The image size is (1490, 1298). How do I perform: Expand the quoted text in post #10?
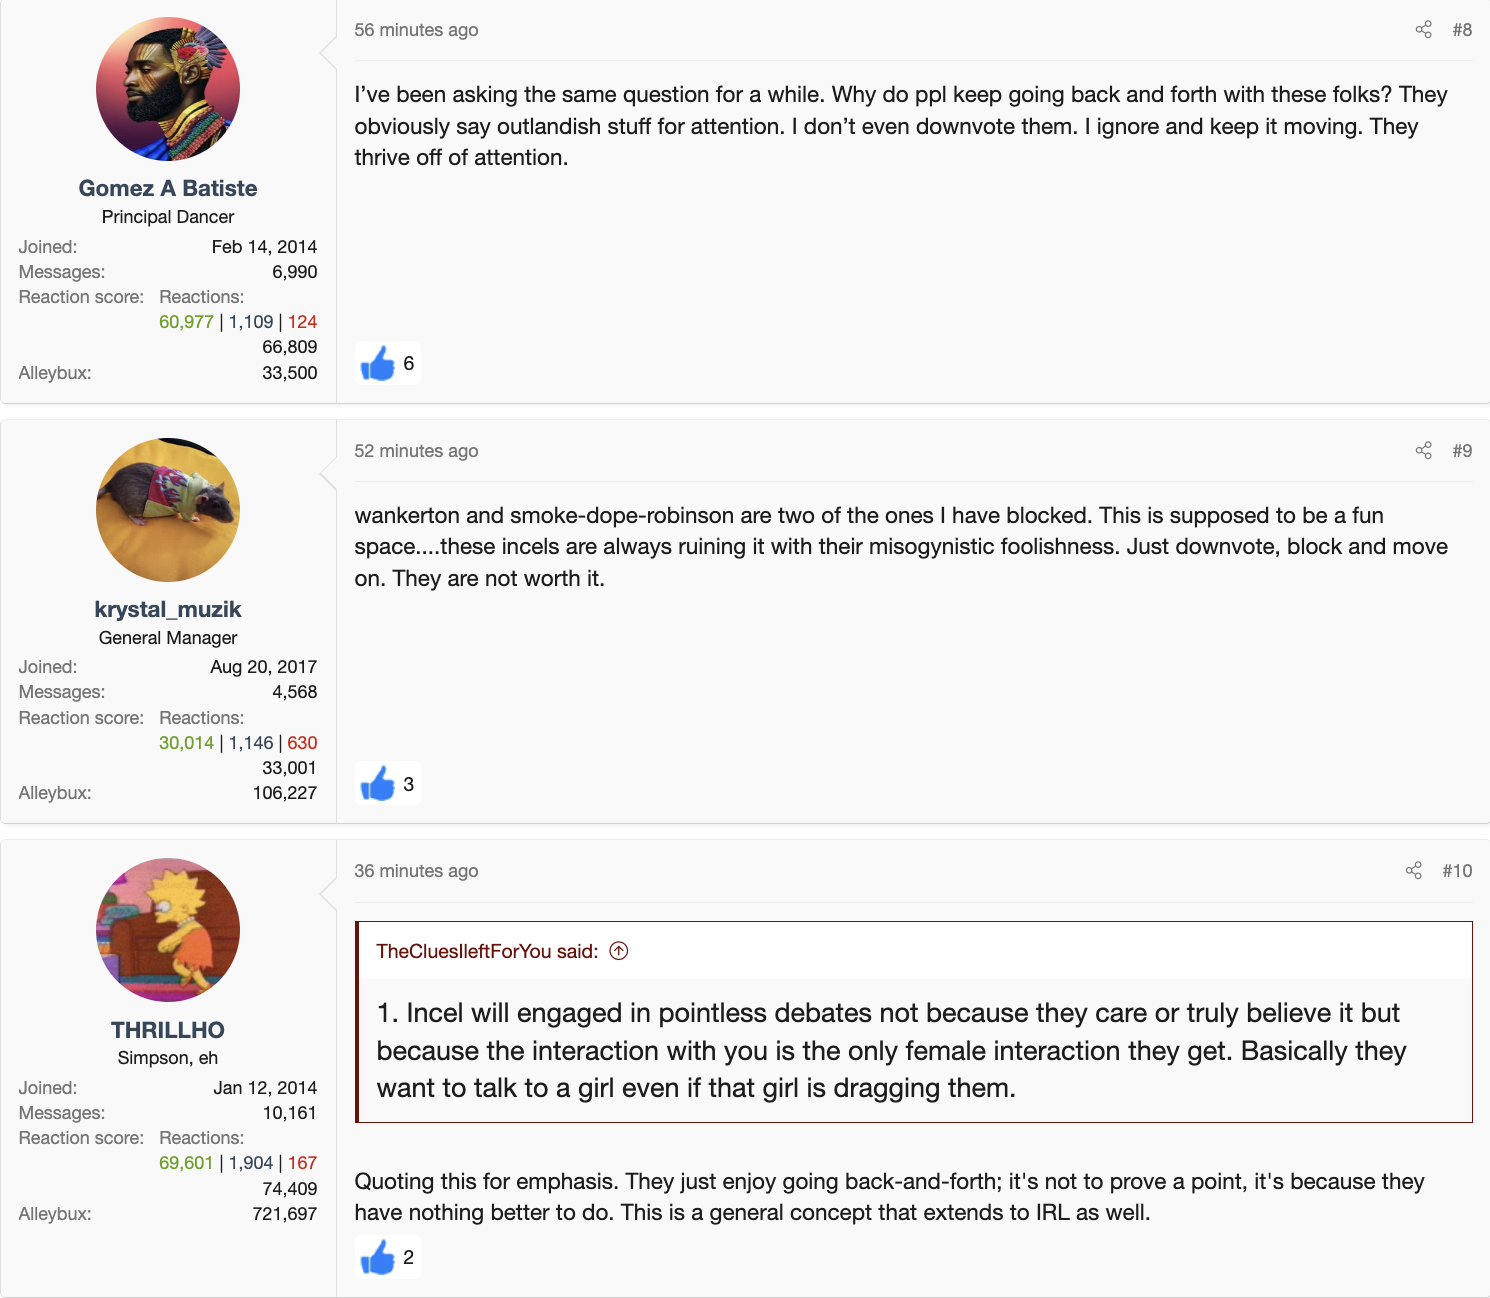pyautogui.click(x=890, y=1050)
